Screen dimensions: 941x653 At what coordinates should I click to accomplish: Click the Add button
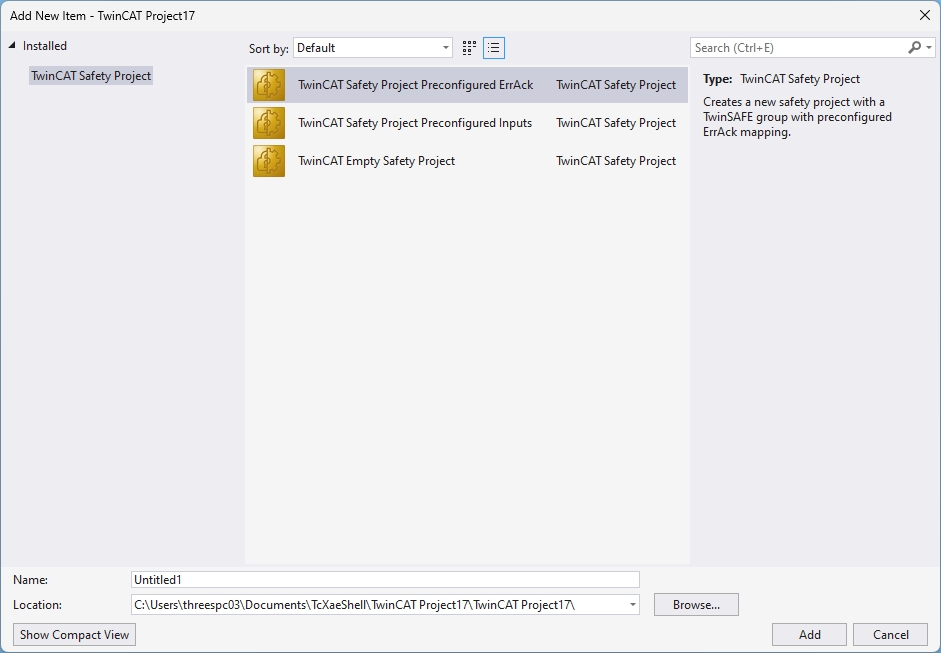809,634
